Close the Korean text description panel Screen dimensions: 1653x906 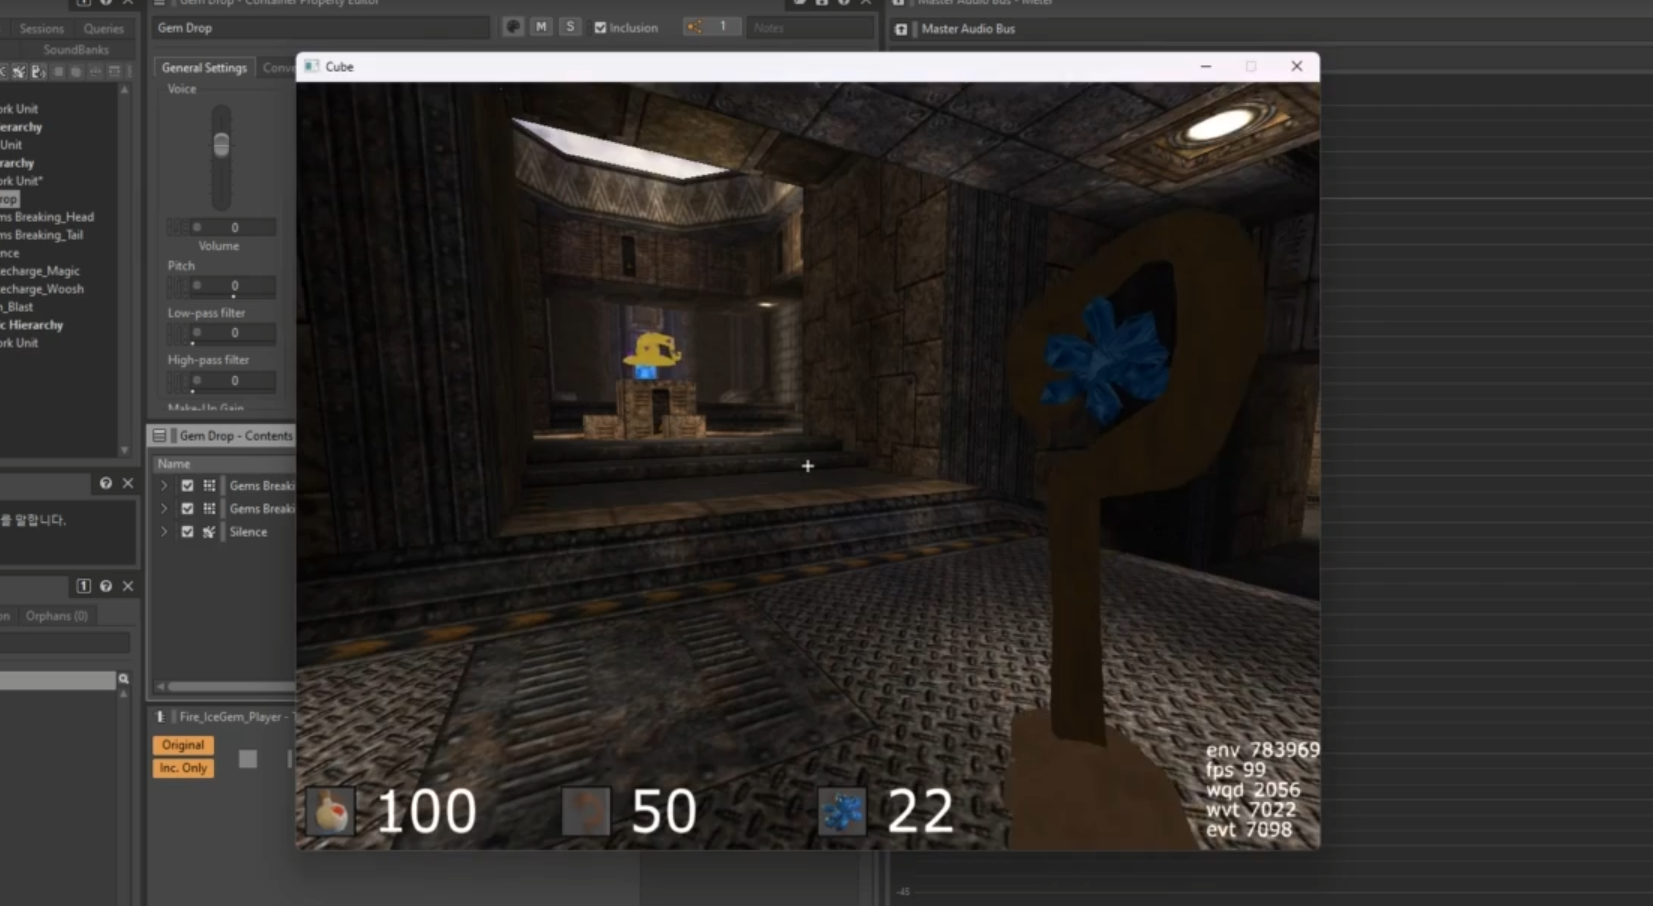pos(128,484)
